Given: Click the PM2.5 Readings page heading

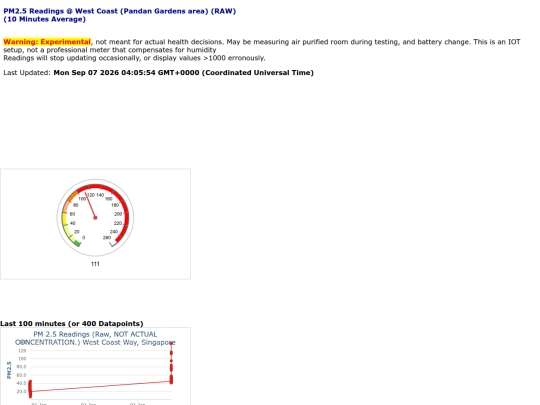Looking at the screenshot, I should point(120,11).
